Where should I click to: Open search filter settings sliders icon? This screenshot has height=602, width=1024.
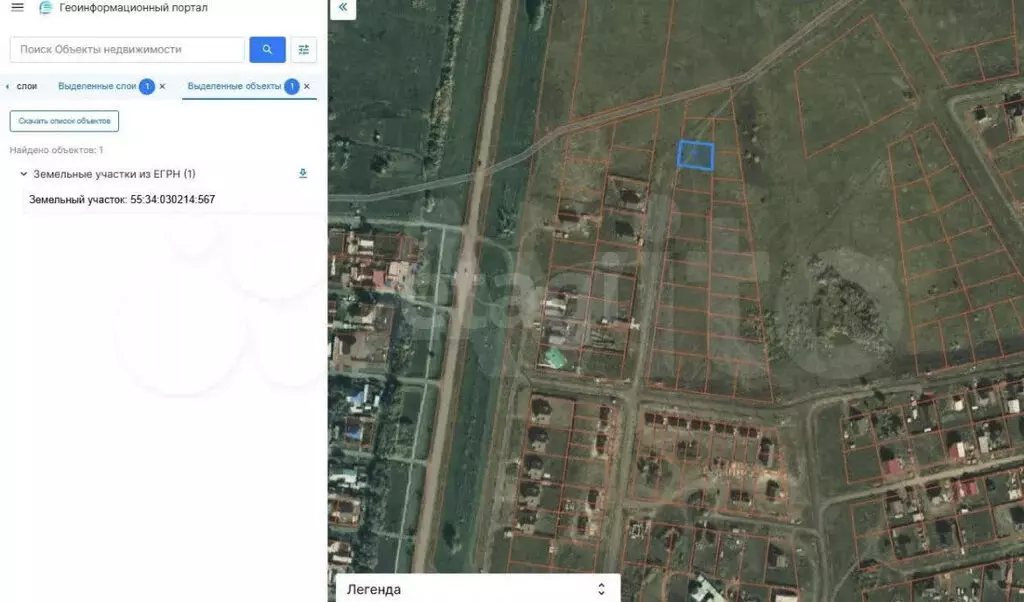point(303,49)
